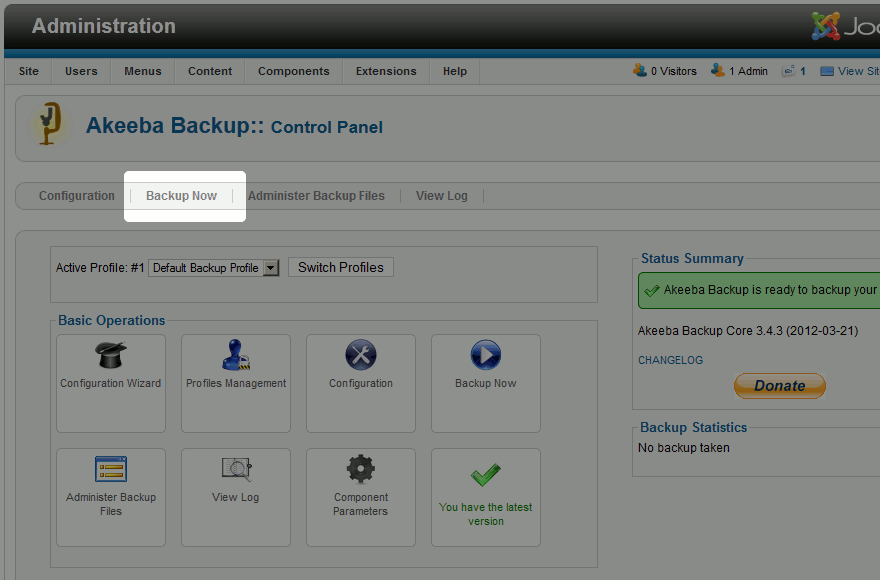Viewport: 880px width, 580px height.
Task: Click the Switch Profiles button
Action: point(341,267)
